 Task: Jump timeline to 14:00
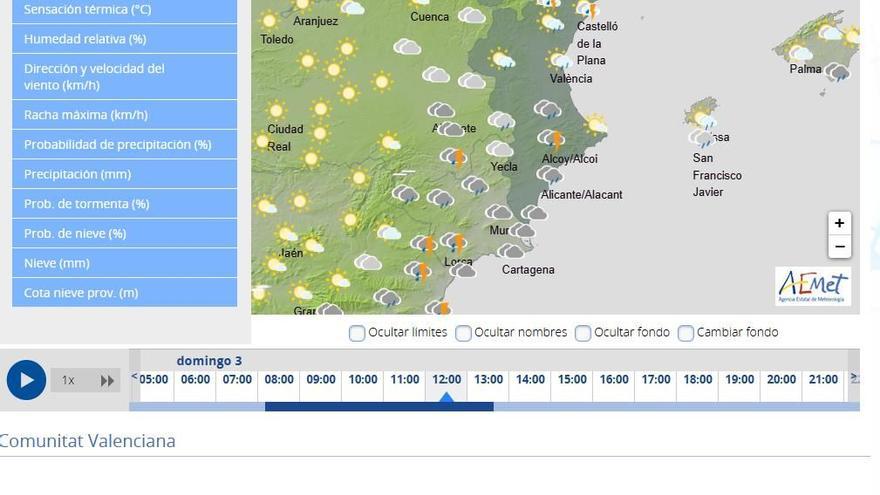pyautogui.click(x=530, y=379)
